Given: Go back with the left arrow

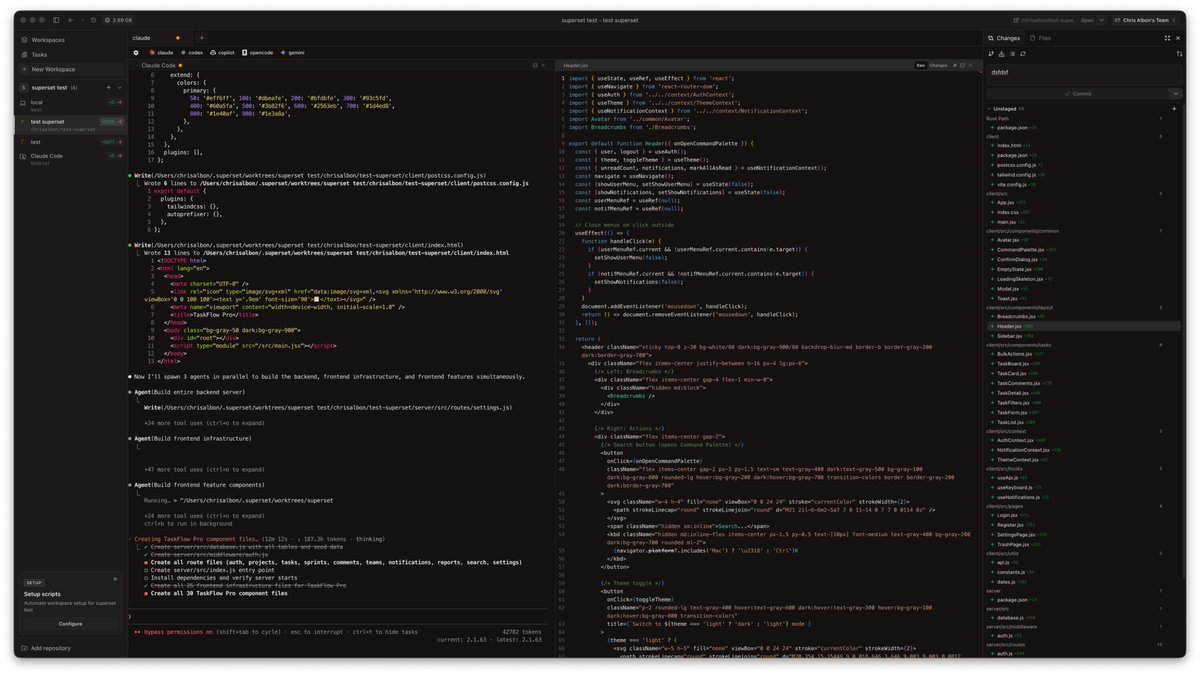Looking at the screenshot, I should pyautogui.click(x=70, y=20).
